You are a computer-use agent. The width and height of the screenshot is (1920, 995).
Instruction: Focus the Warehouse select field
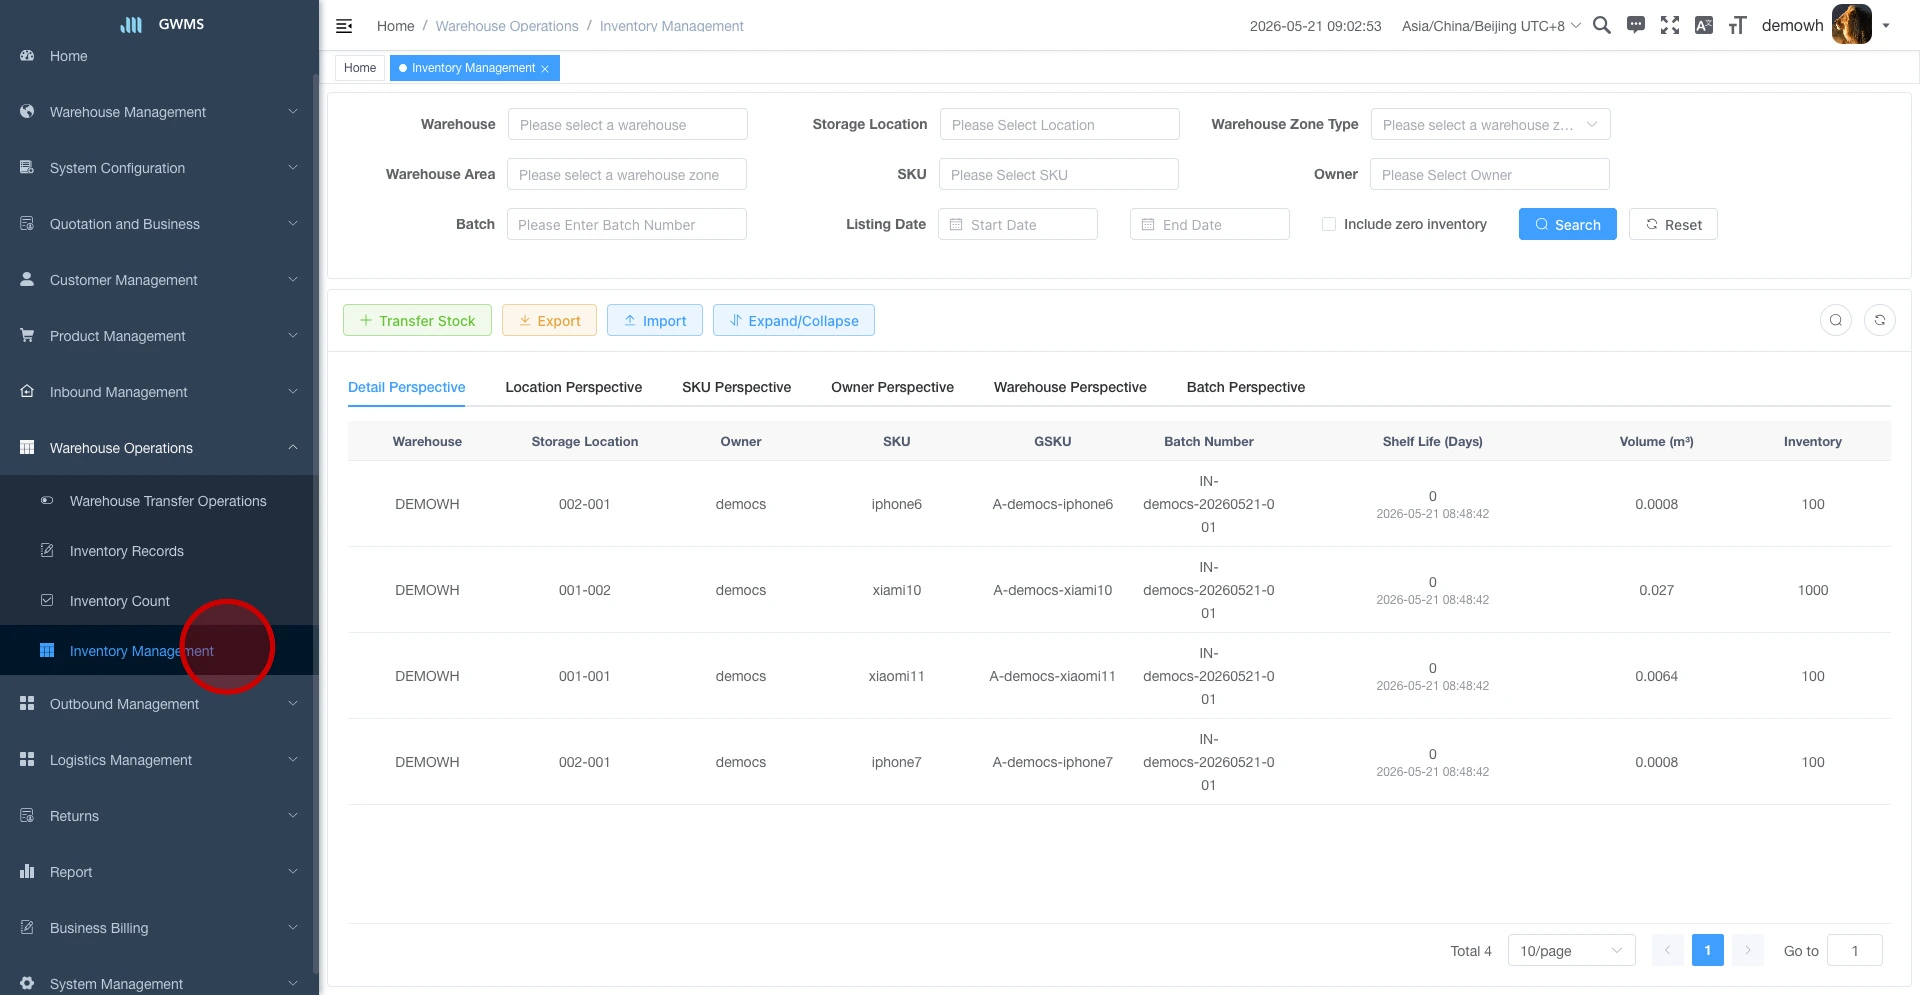(x=628, y=124)
